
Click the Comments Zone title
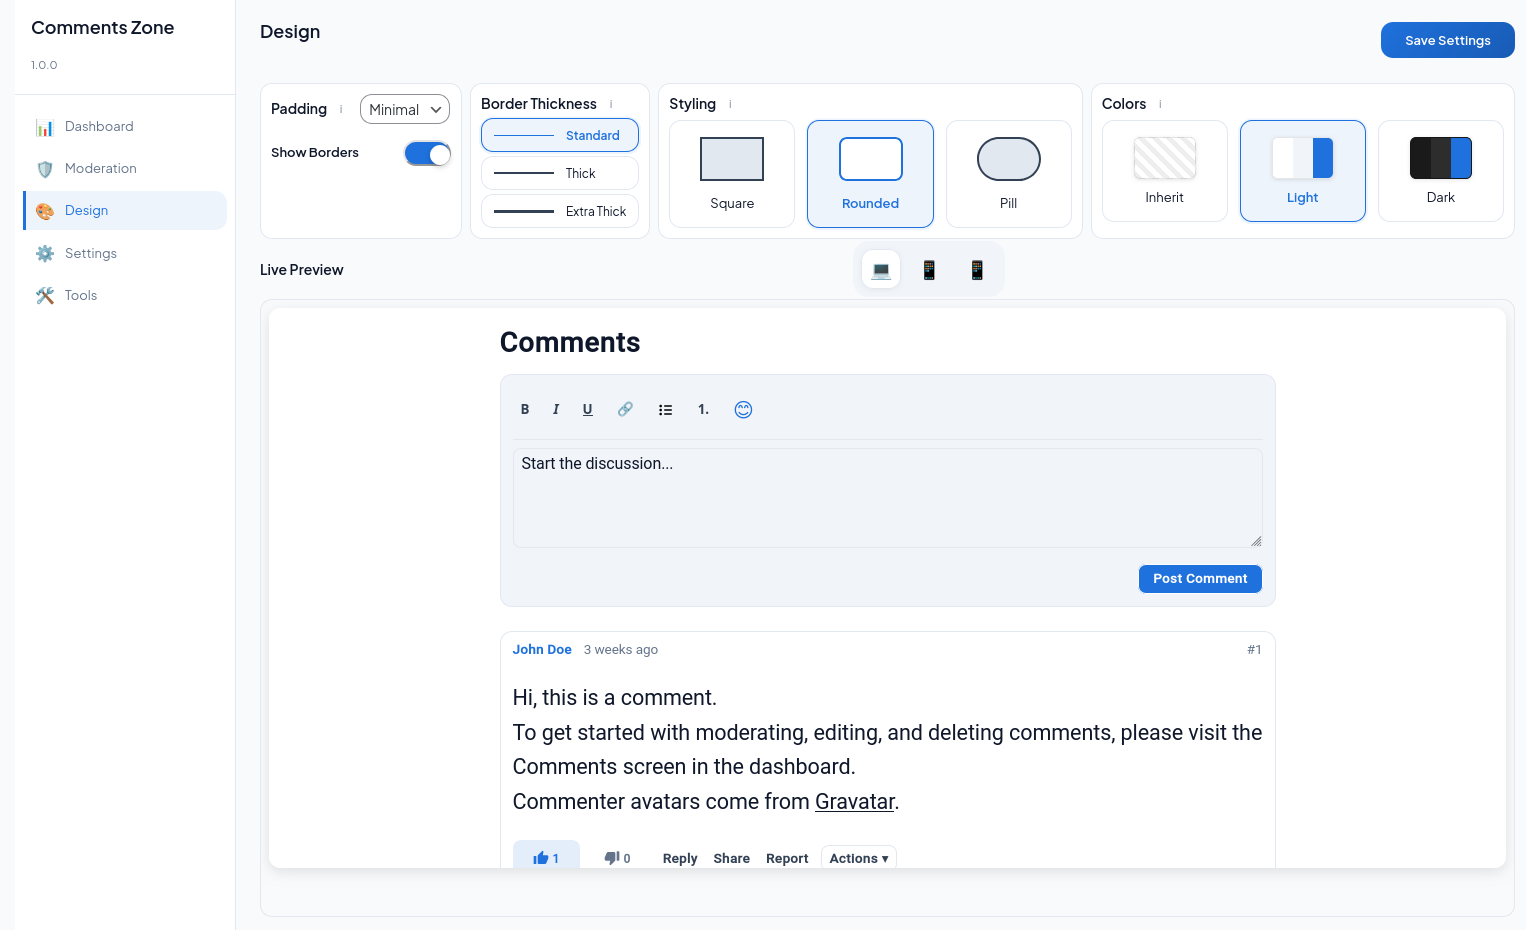[103, 28]
